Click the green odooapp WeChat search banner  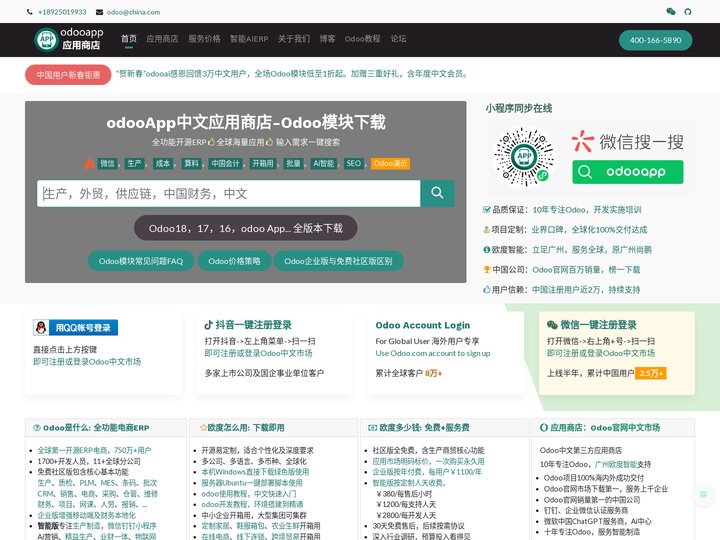point(627,172)
